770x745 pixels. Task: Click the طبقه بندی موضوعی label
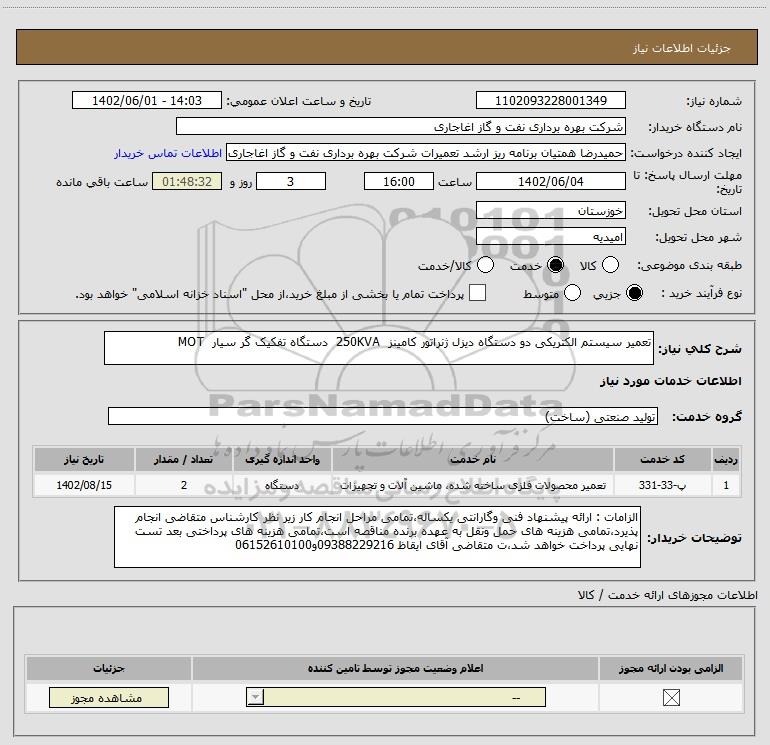689,265
